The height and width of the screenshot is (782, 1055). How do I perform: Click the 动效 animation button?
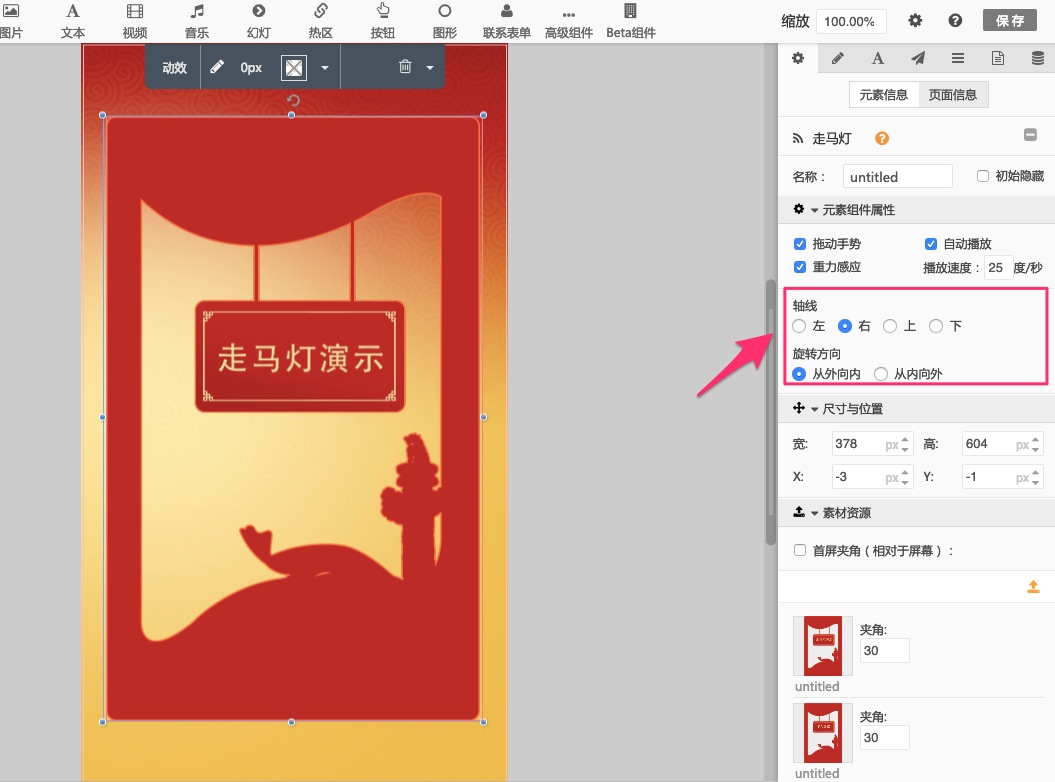coord(174,68)
